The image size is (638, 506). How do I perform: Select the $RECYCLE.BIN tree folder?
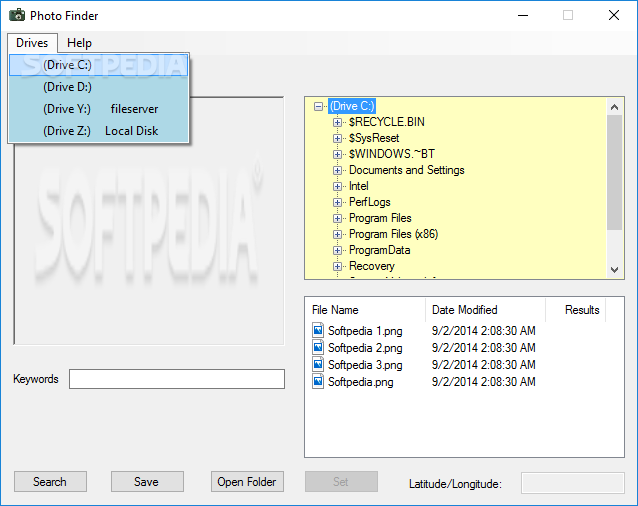click(x=387, y=122)
